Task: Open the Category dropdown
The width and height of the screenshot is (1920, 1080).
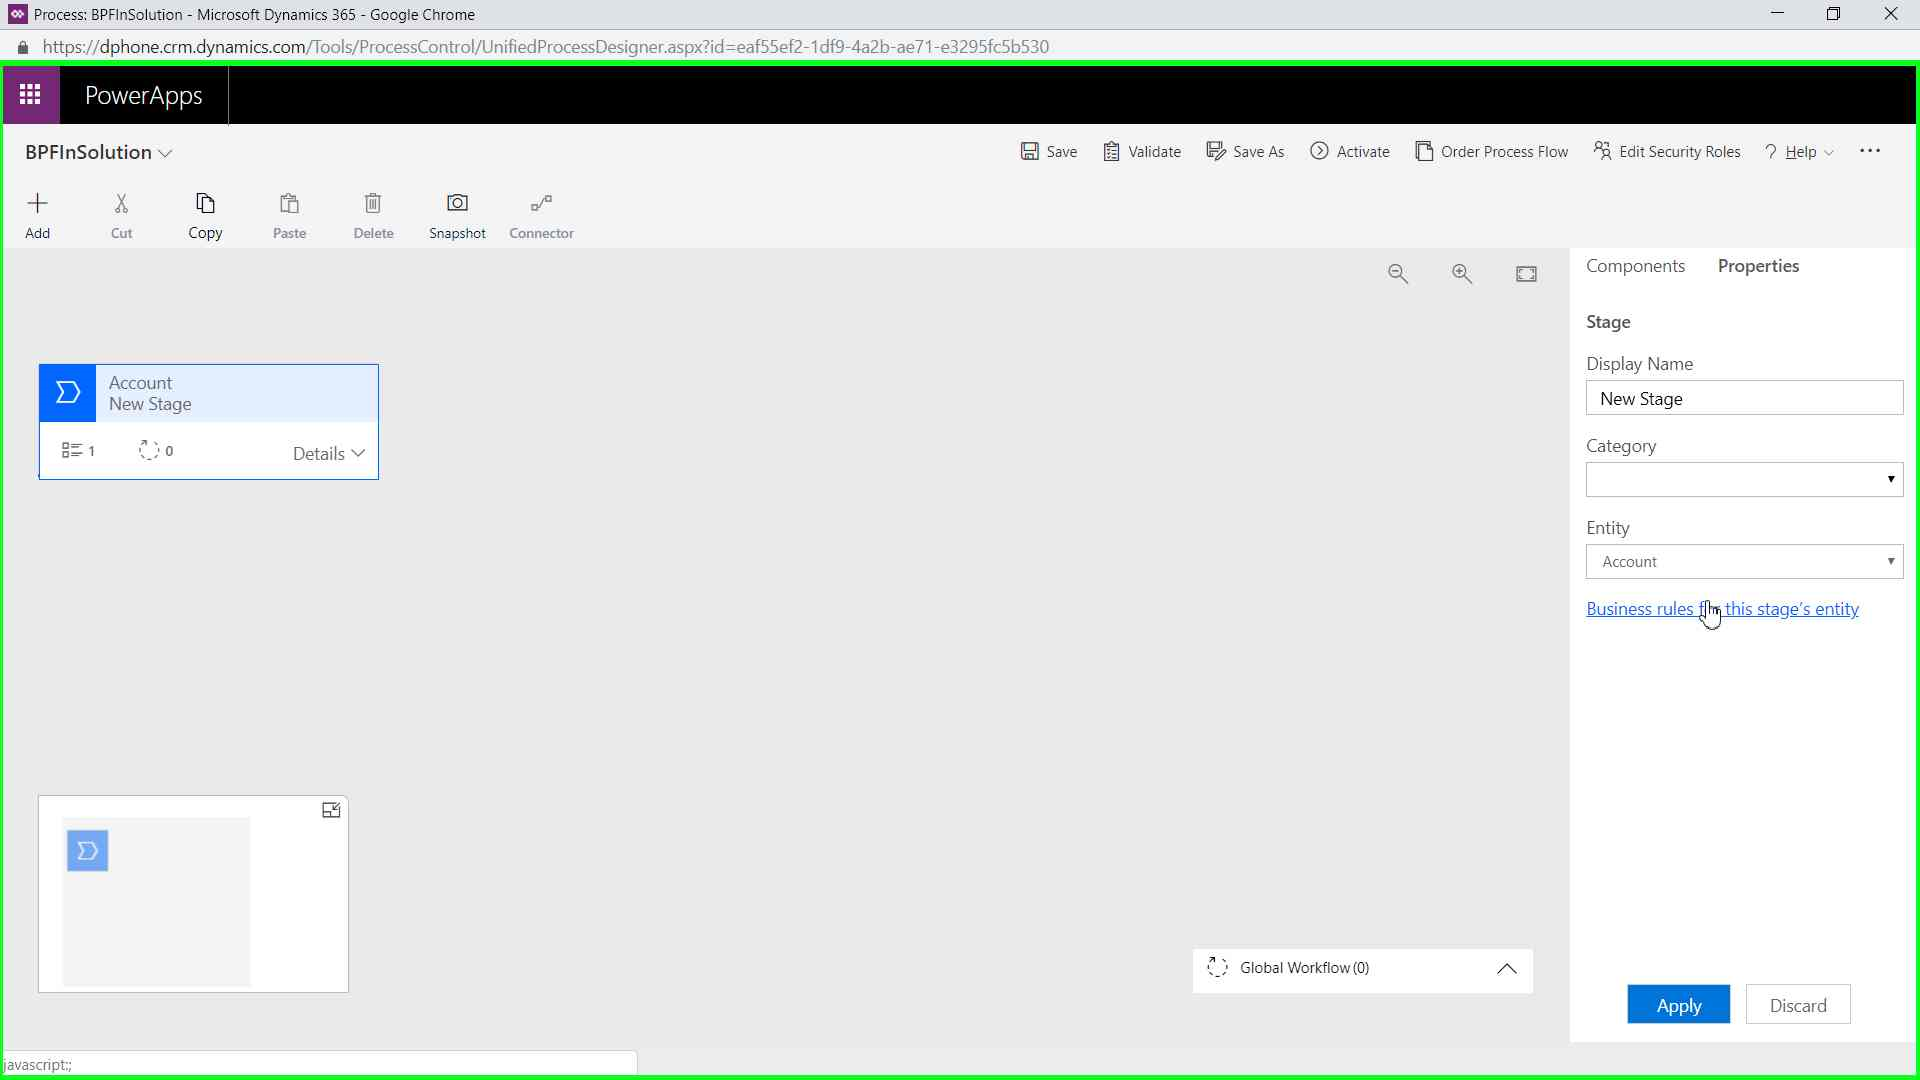Action: [x=1744, y=480]
